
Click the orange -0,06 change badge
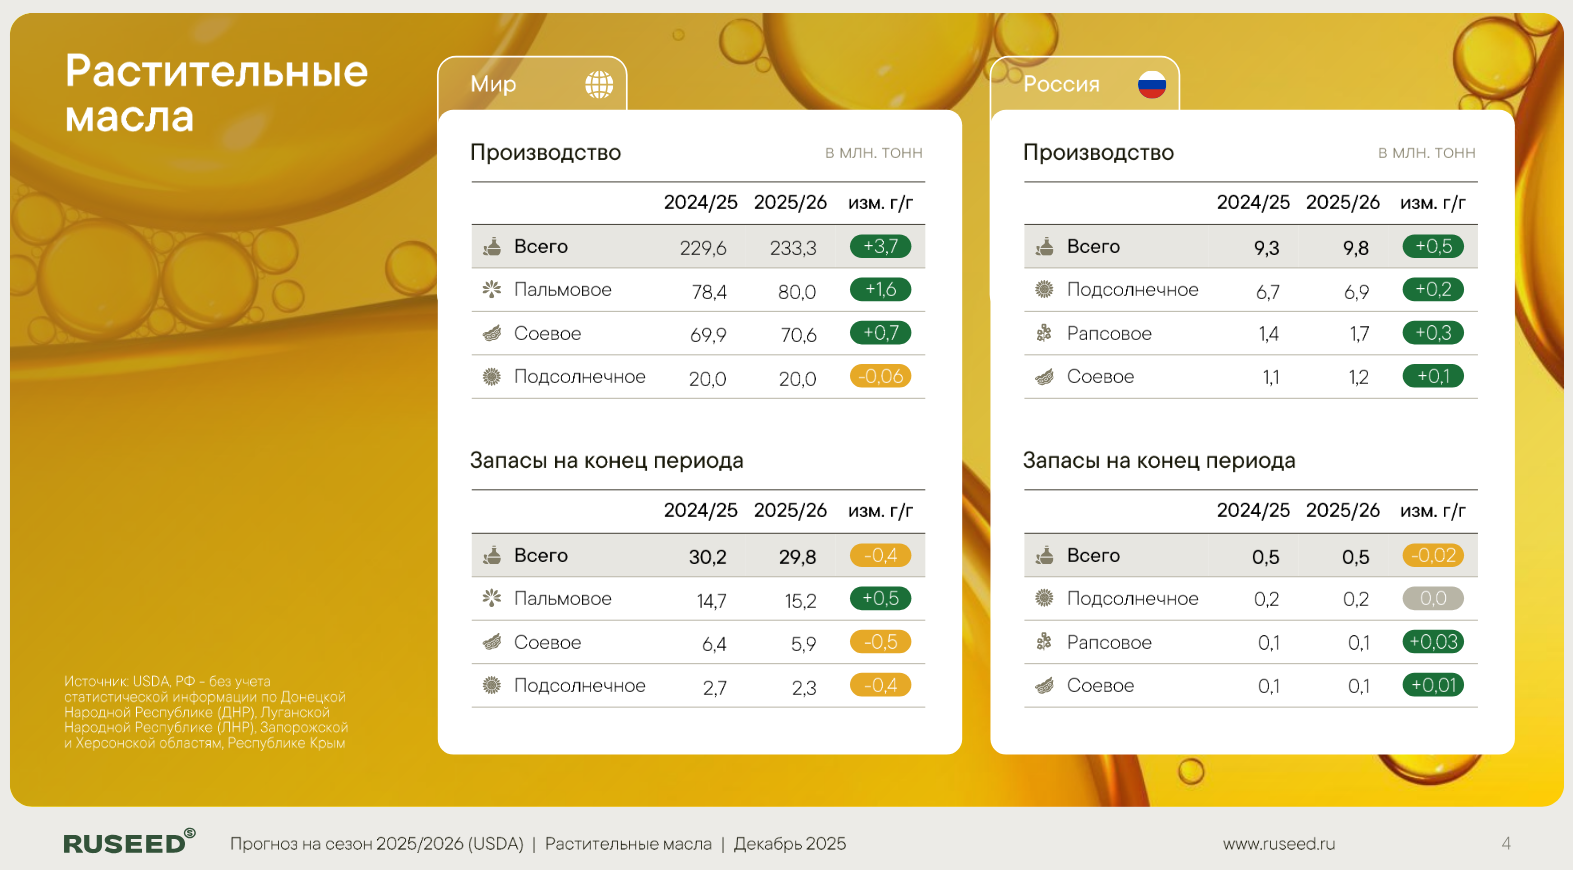880,377
